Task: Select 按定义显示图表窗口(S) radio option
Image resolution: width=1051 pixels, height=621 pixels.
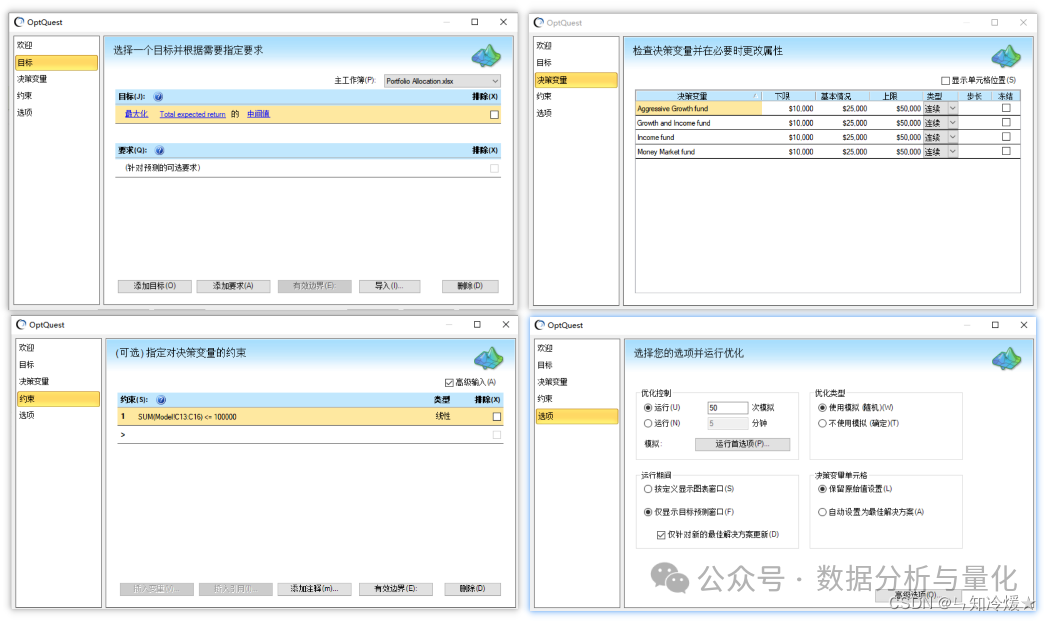Action: 647,490
